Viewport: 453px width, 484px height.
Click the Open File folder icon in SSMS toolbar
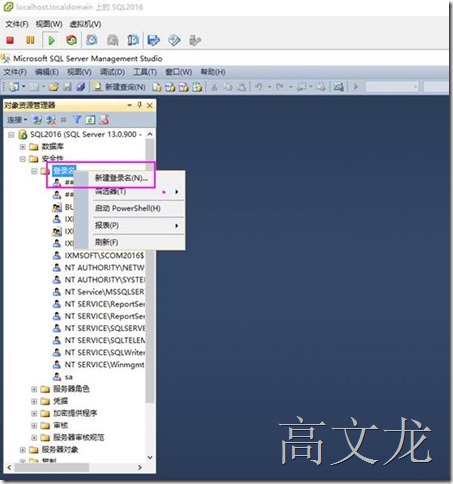tap(53, 87)
